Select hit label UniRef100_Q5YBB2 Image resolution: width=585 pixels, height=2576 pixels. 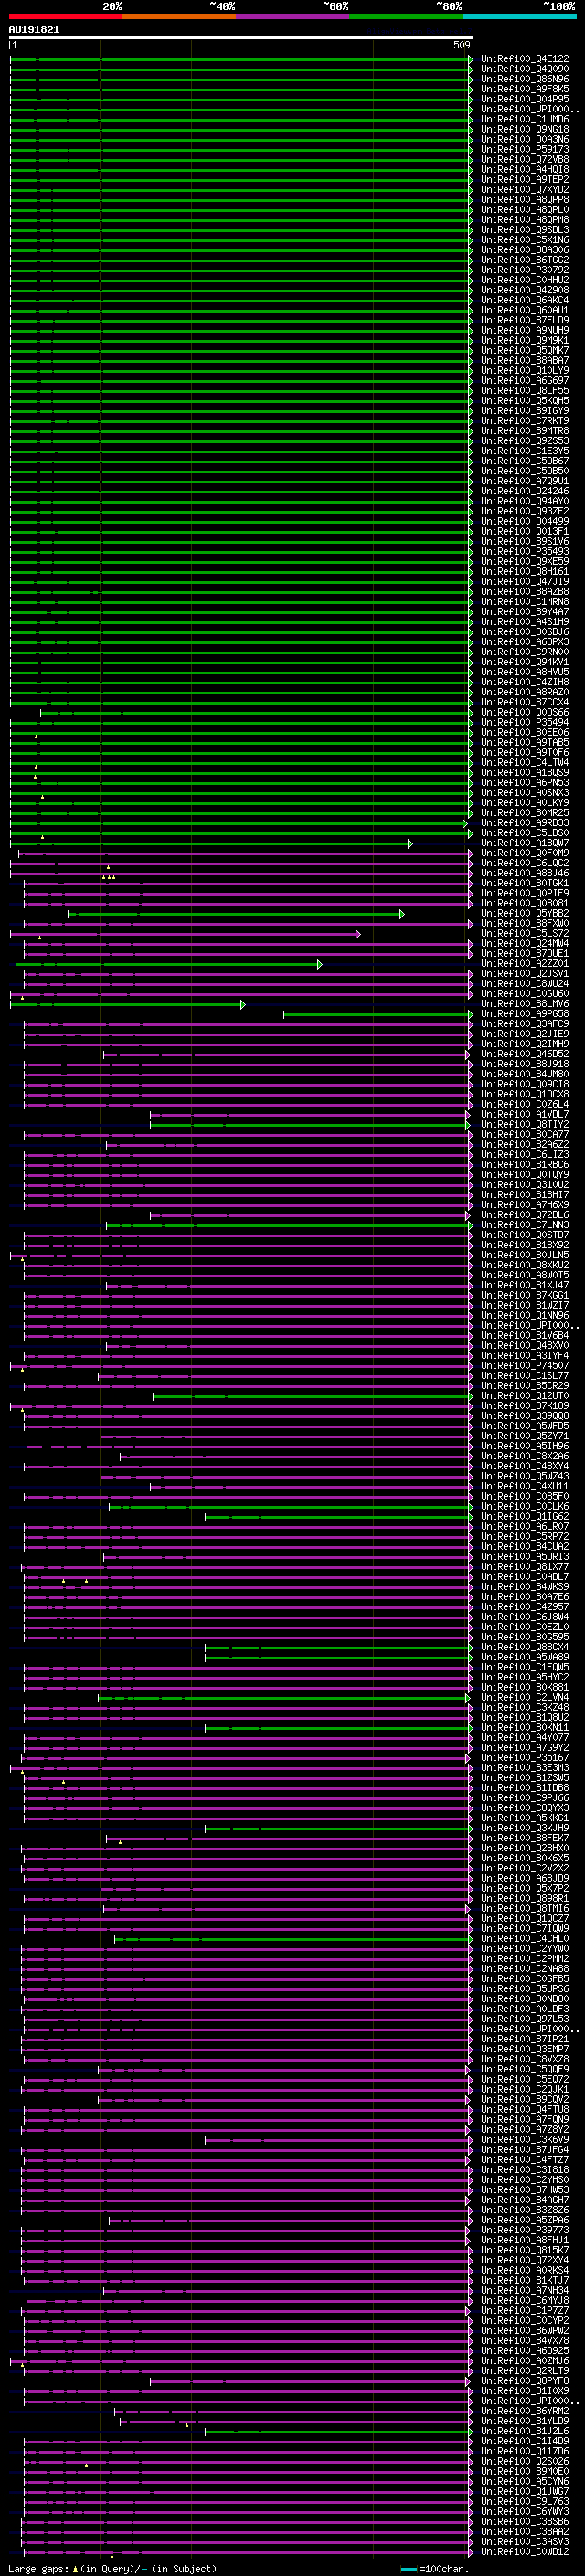(525, 913)
